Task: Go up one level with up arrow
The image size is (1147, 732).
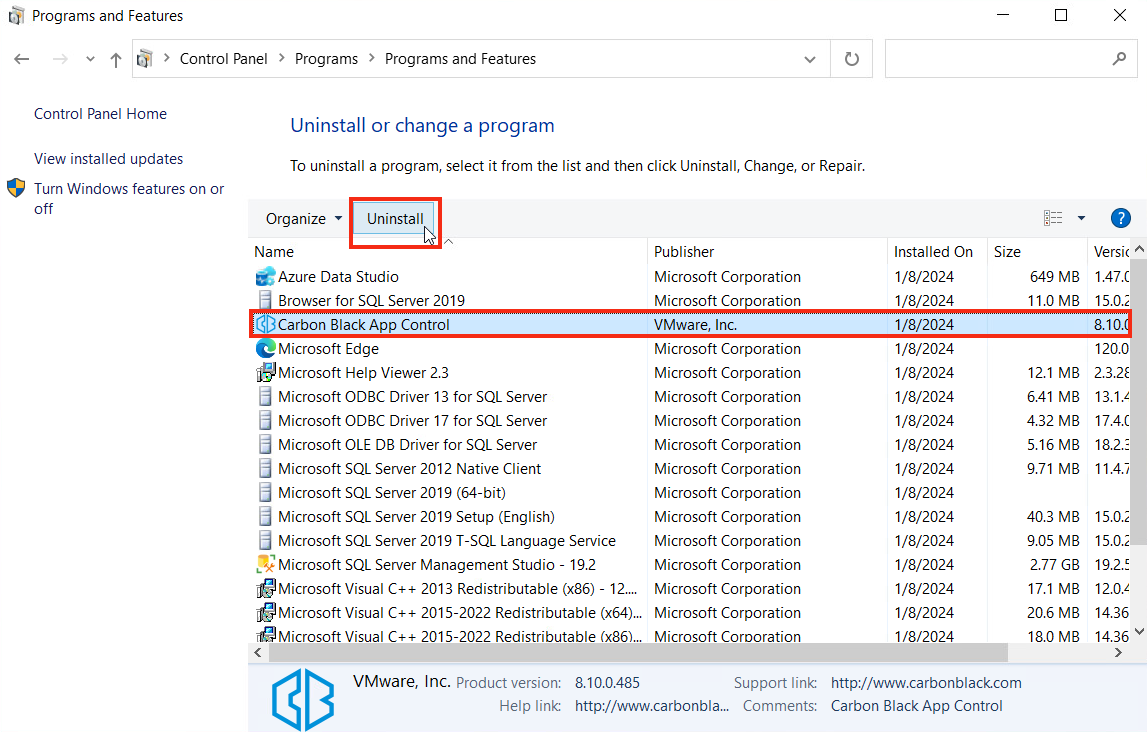Action: click(116, 59)
